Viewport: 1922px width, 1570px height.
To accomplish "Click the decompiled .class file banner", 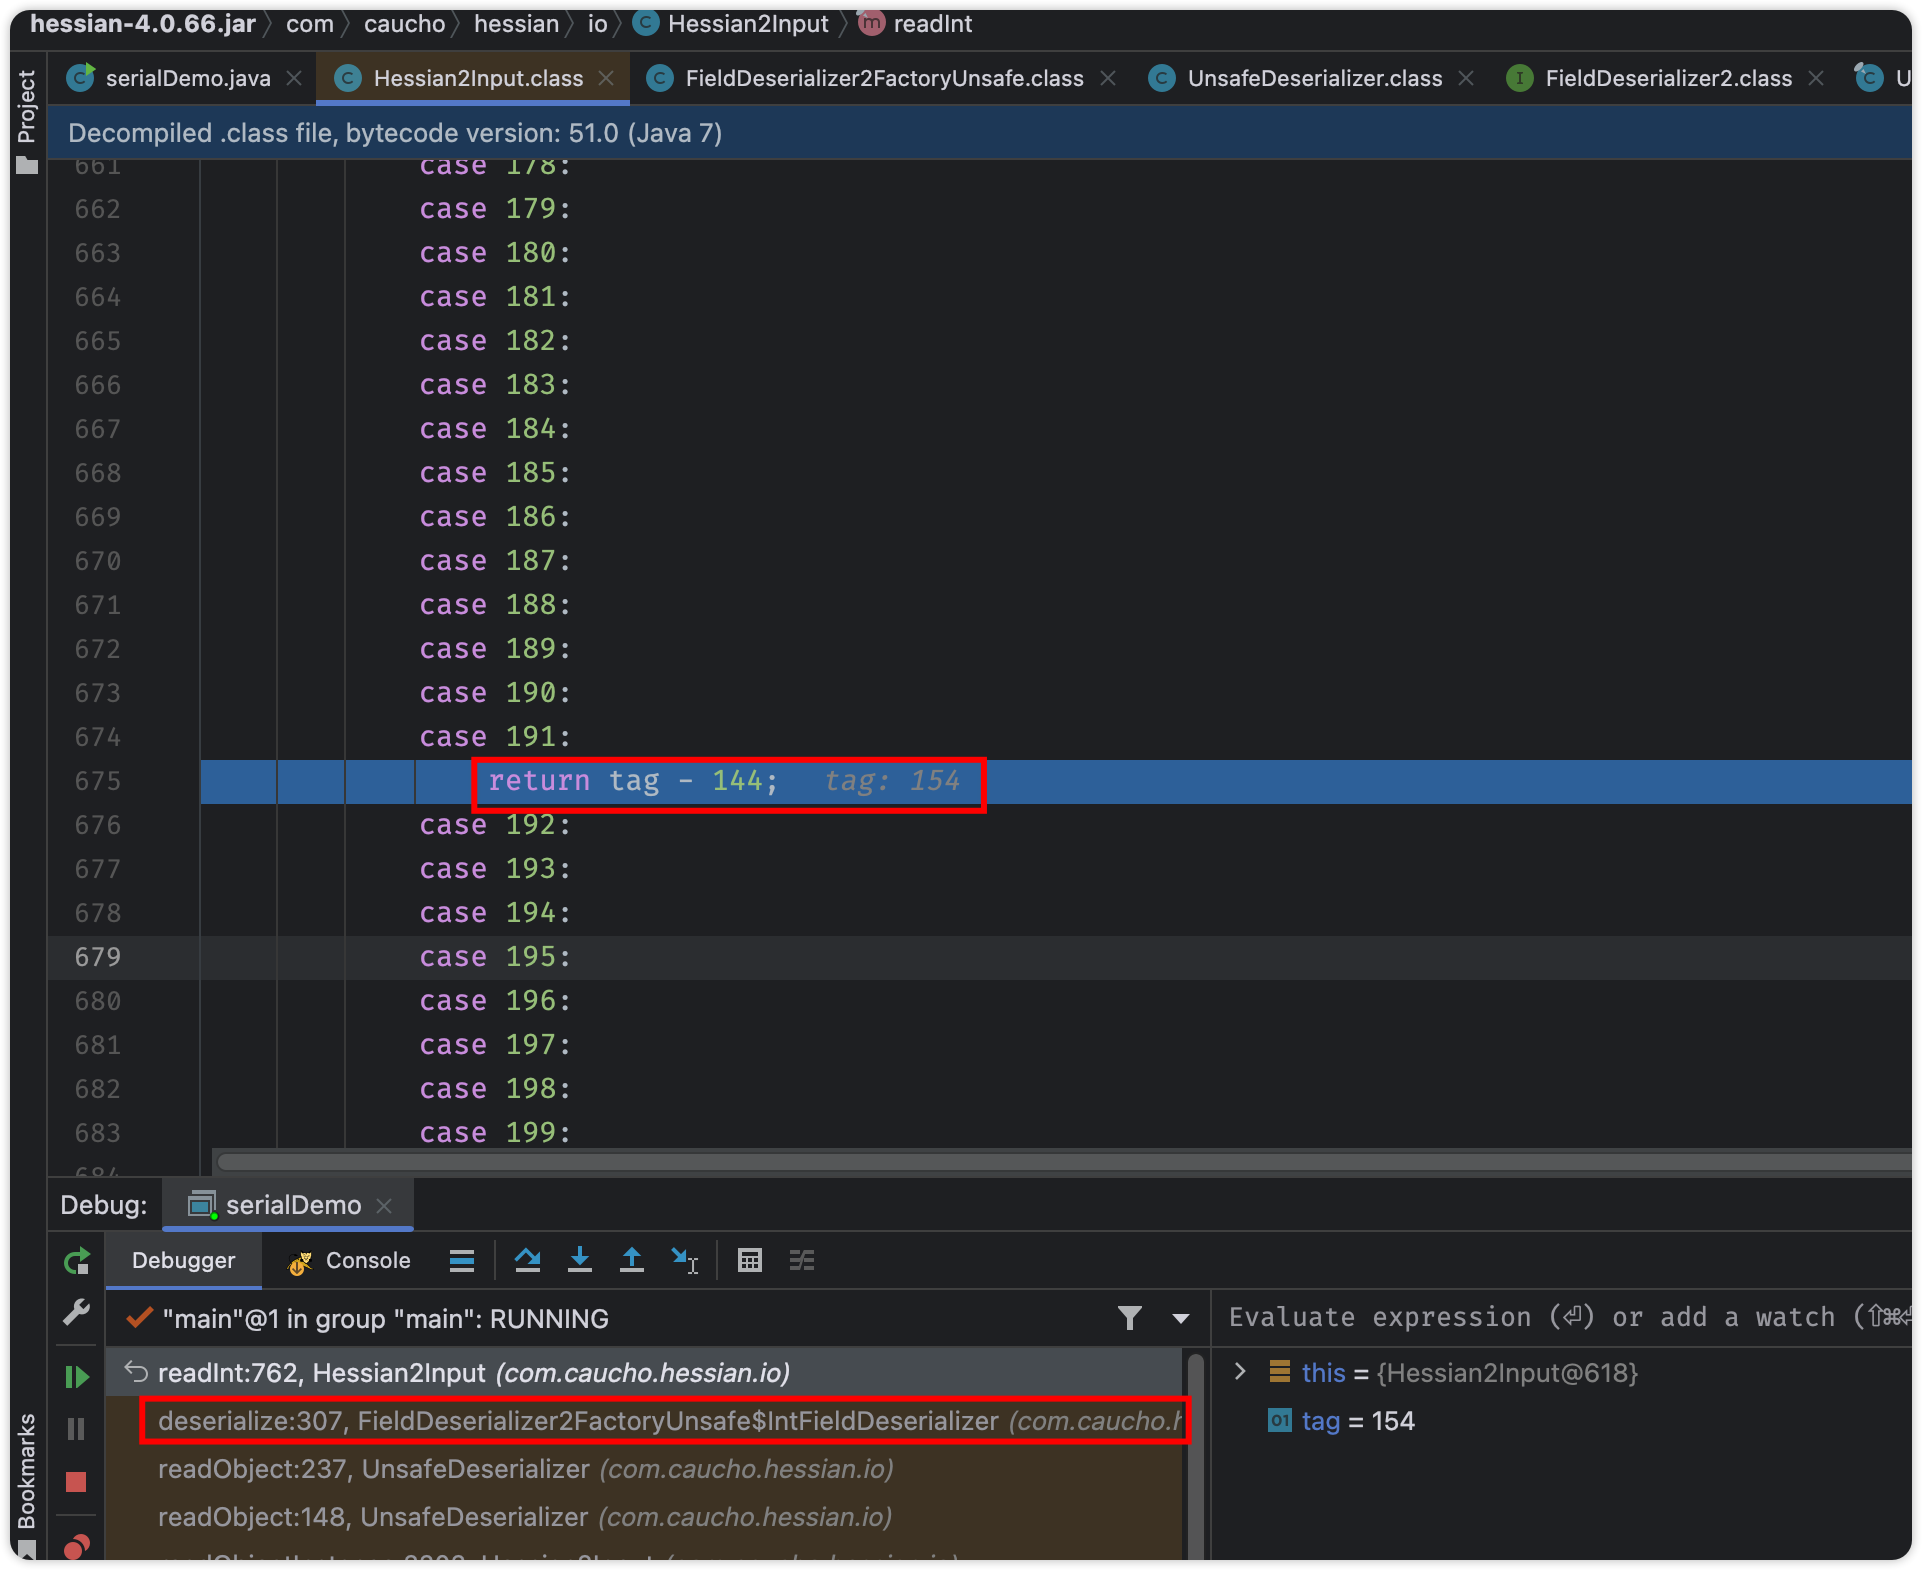I will coord(980,133).
